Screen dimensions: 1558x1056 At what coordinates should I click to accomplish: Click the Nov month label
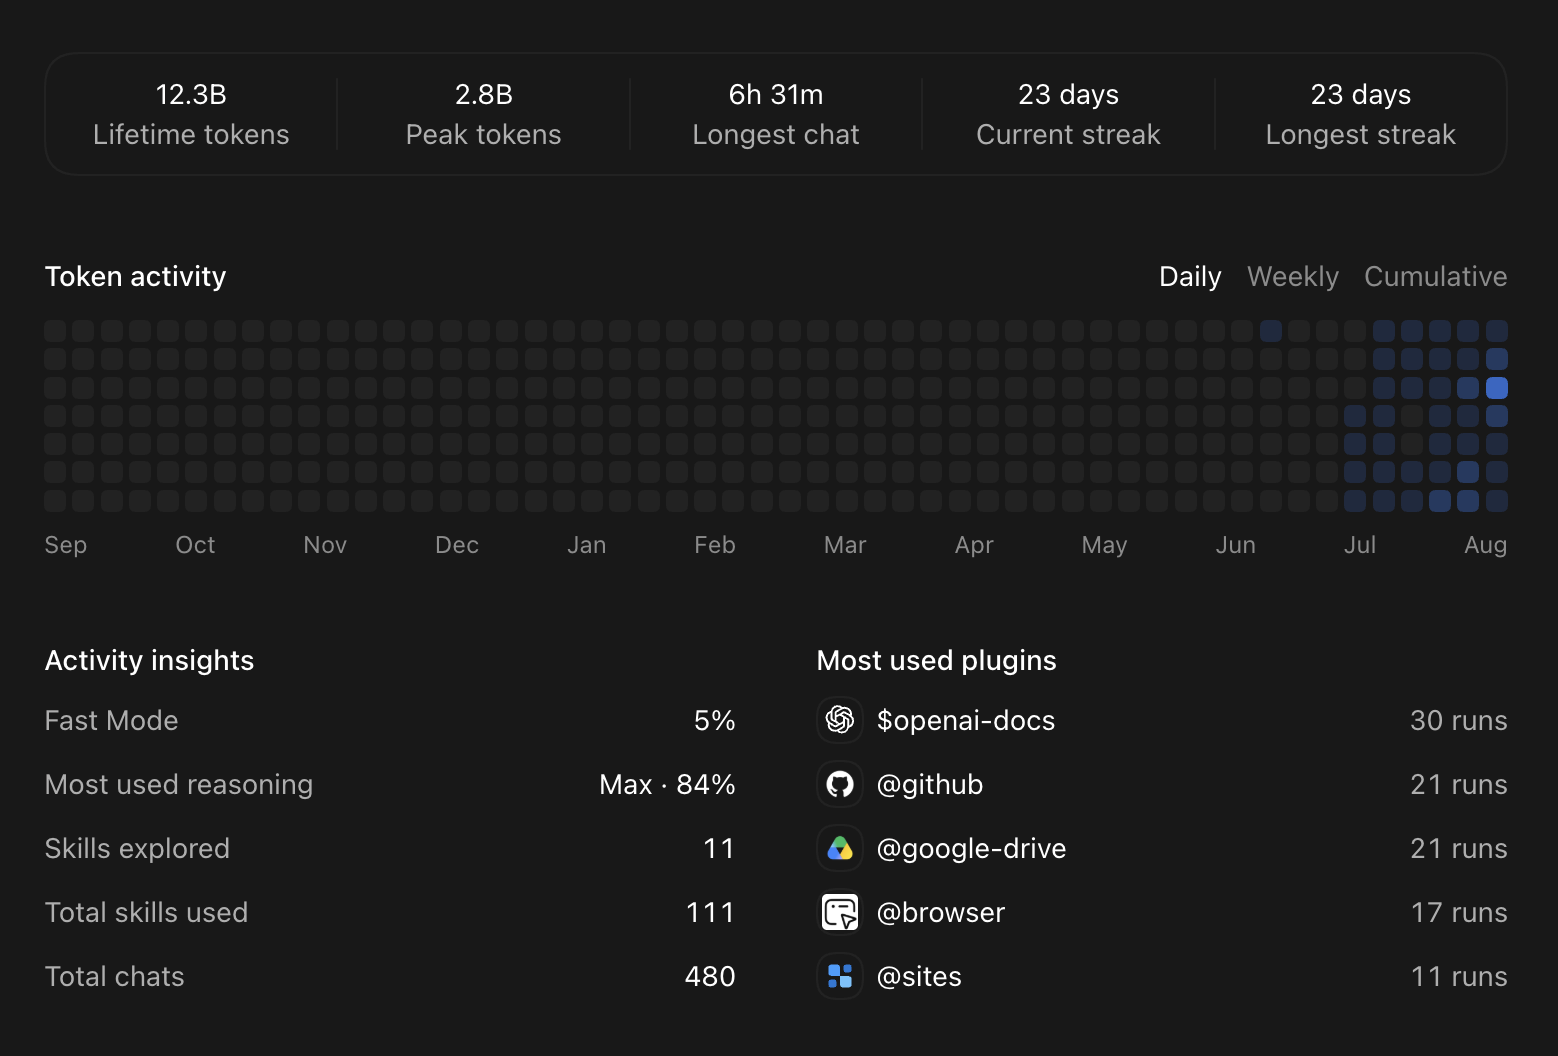pos(325,545)
